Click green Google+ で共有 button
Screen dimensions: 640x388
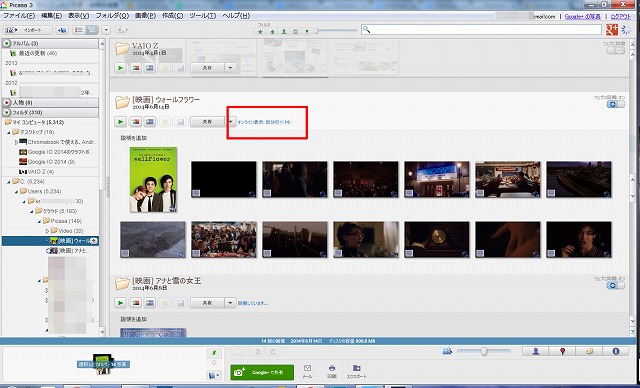(262, 372)
